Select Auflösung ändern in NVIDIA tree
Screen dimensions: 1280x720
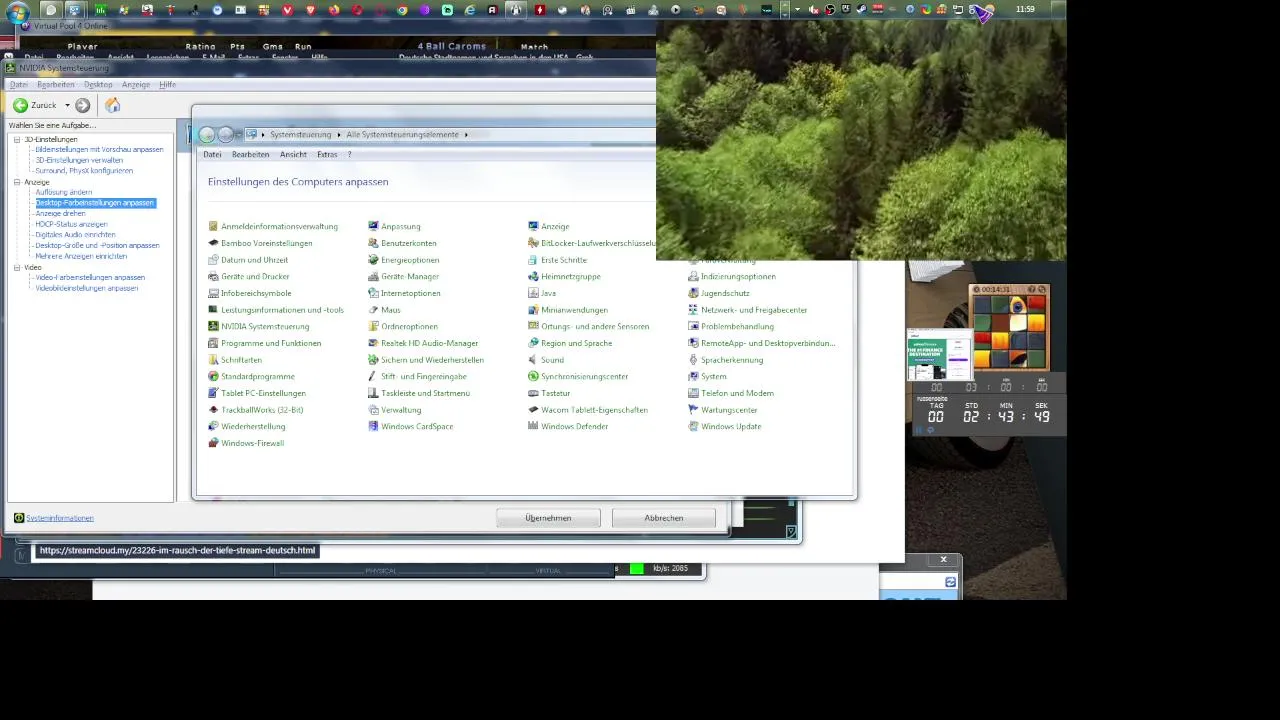tap(64, 192)
